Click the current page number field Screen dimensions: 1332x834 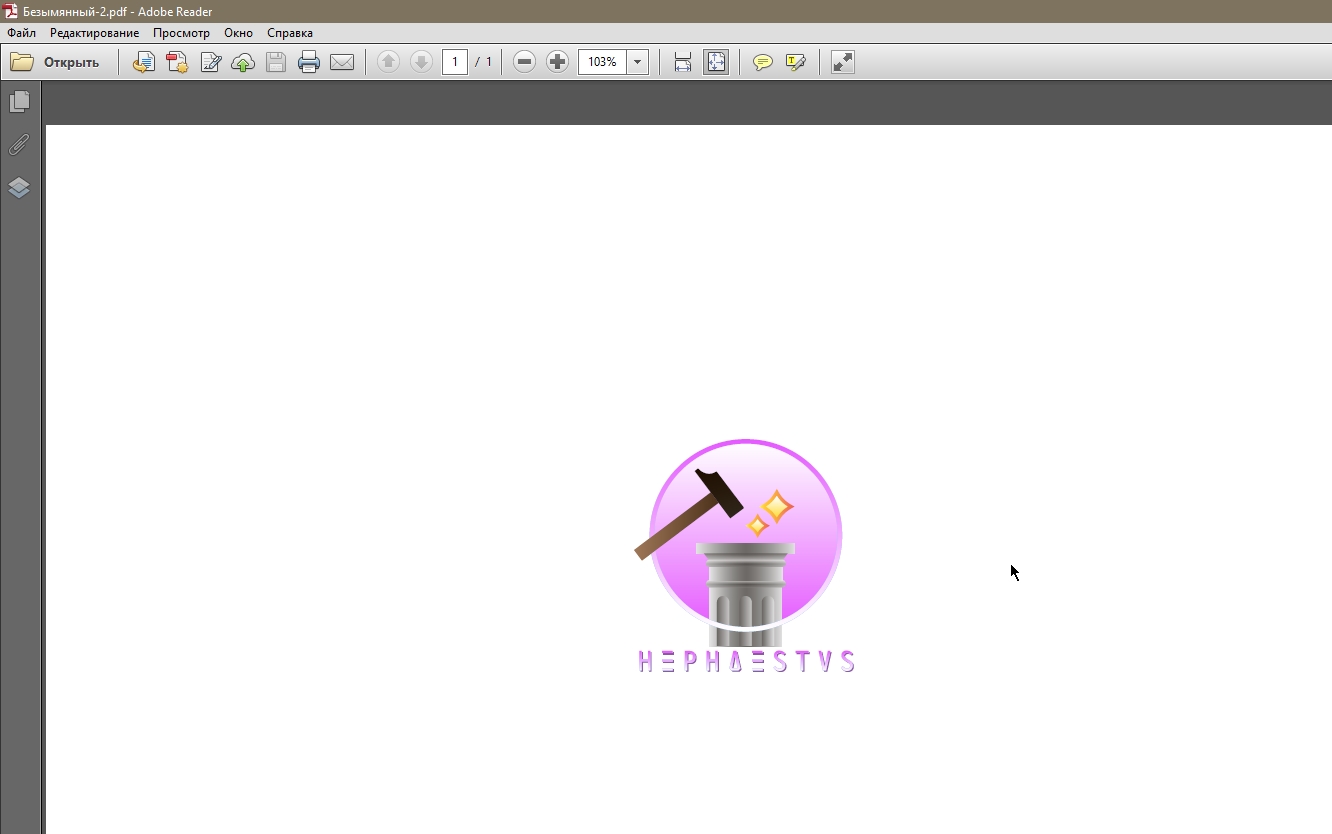coord(455,62)
